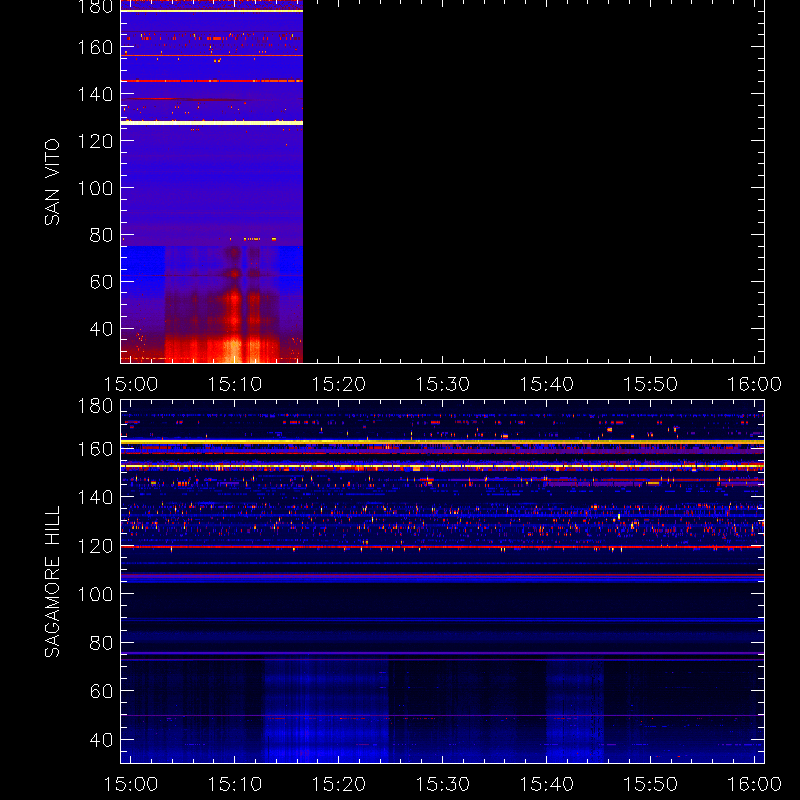Select the 60 tick label on San Vito plot
Screen dimensions: 800x800
click(101, 282)
